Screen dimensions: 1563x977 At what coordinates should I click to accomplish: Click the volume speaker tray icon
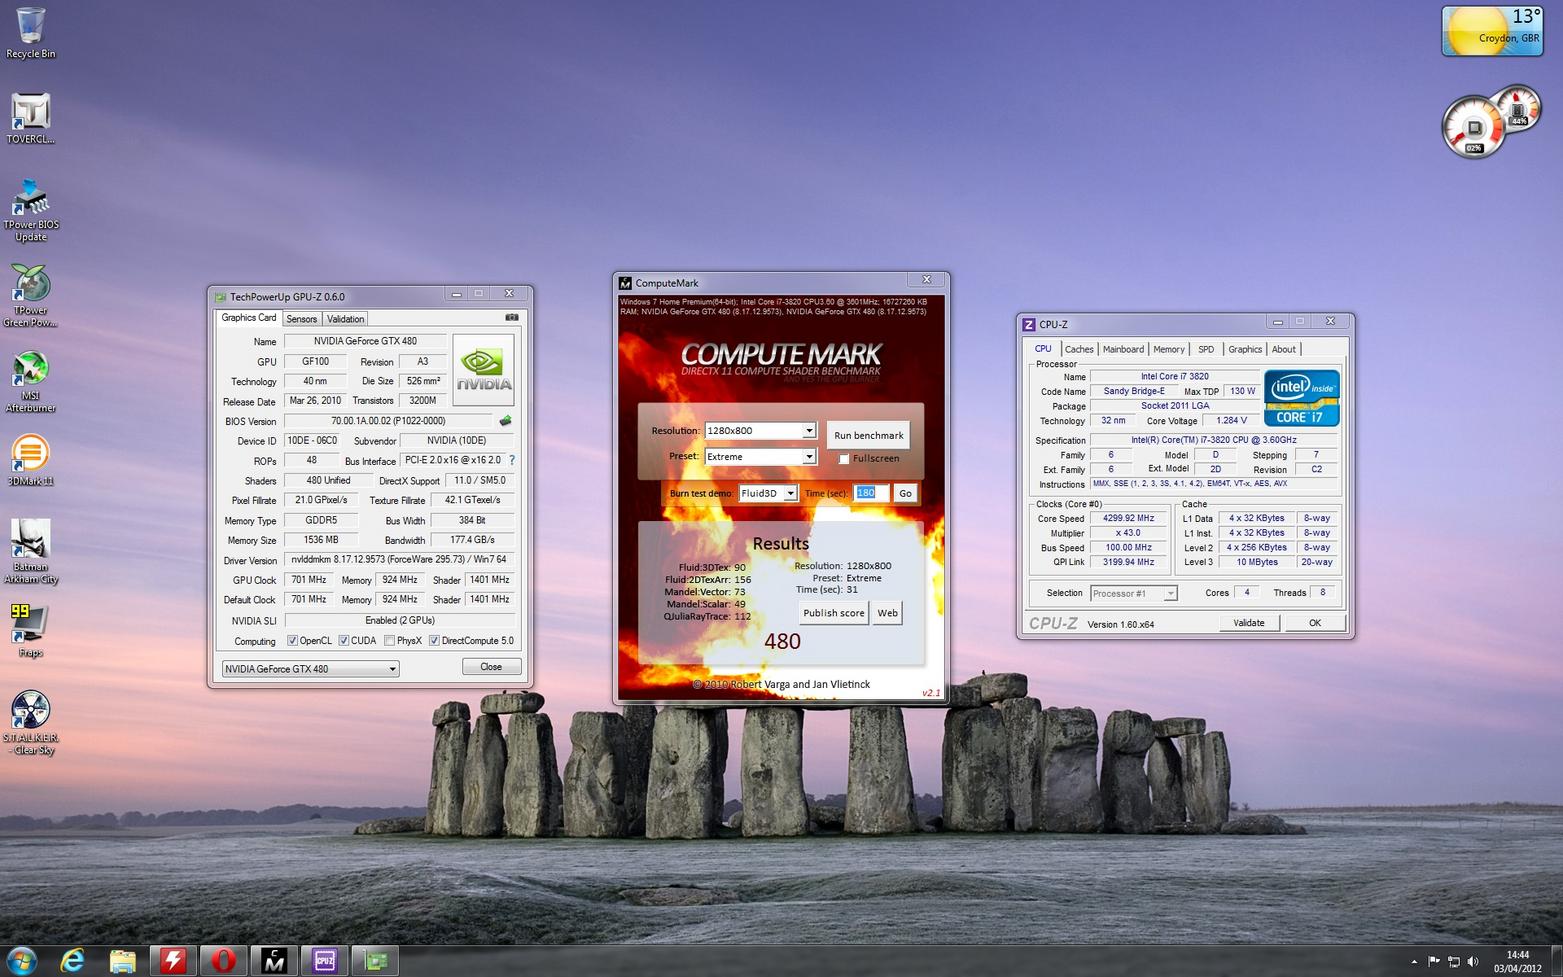coord(1473,961)
